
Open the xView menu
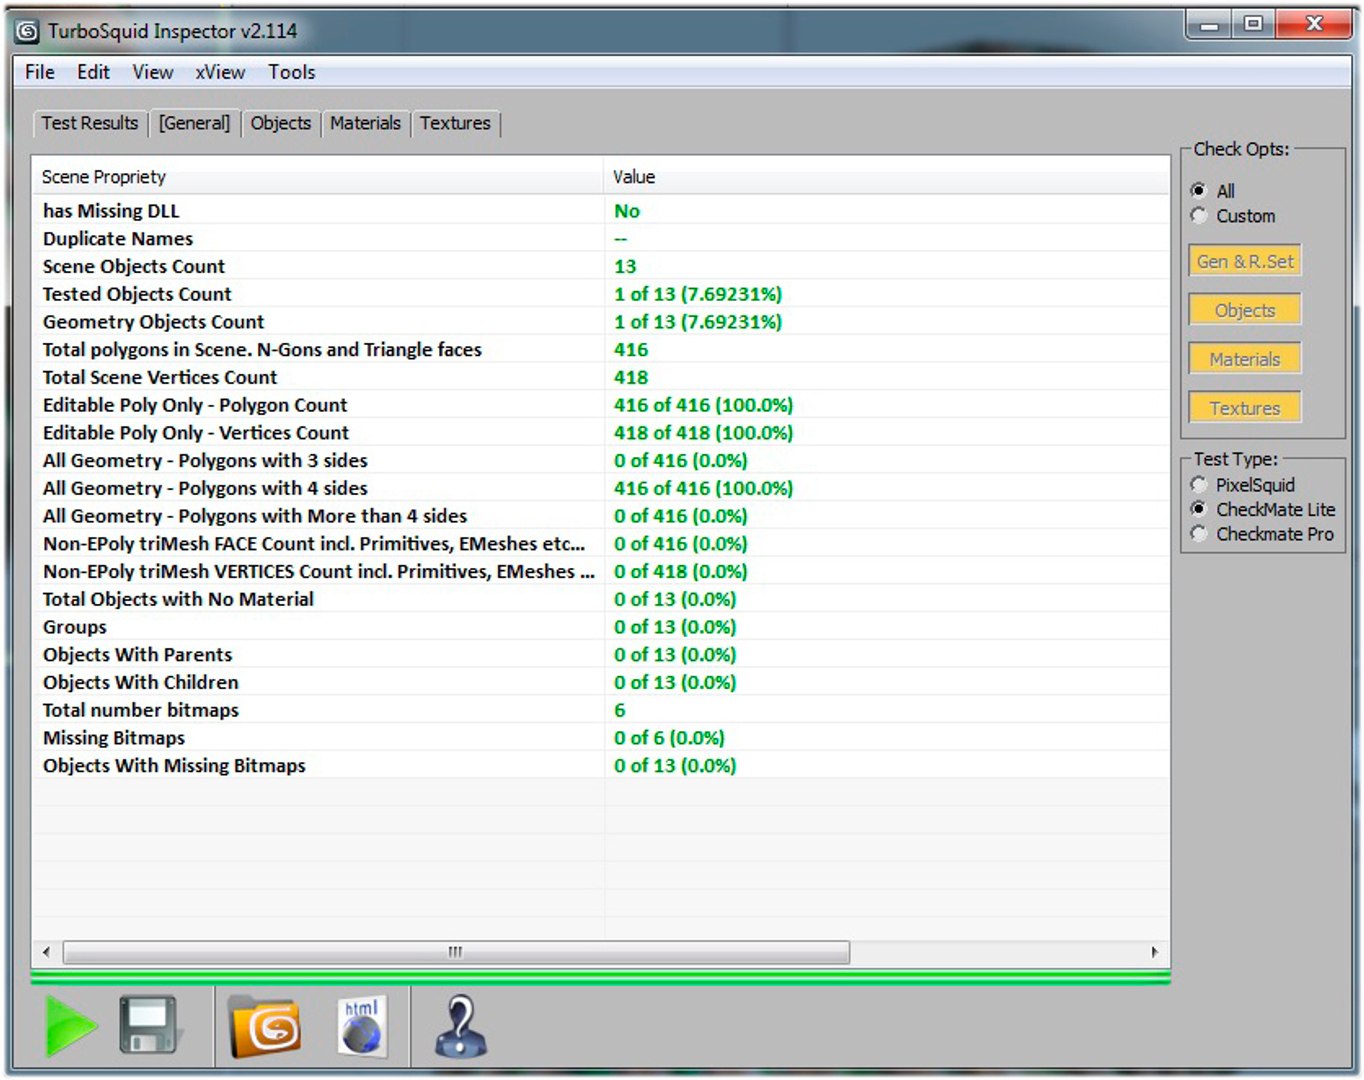coord(220,72)
